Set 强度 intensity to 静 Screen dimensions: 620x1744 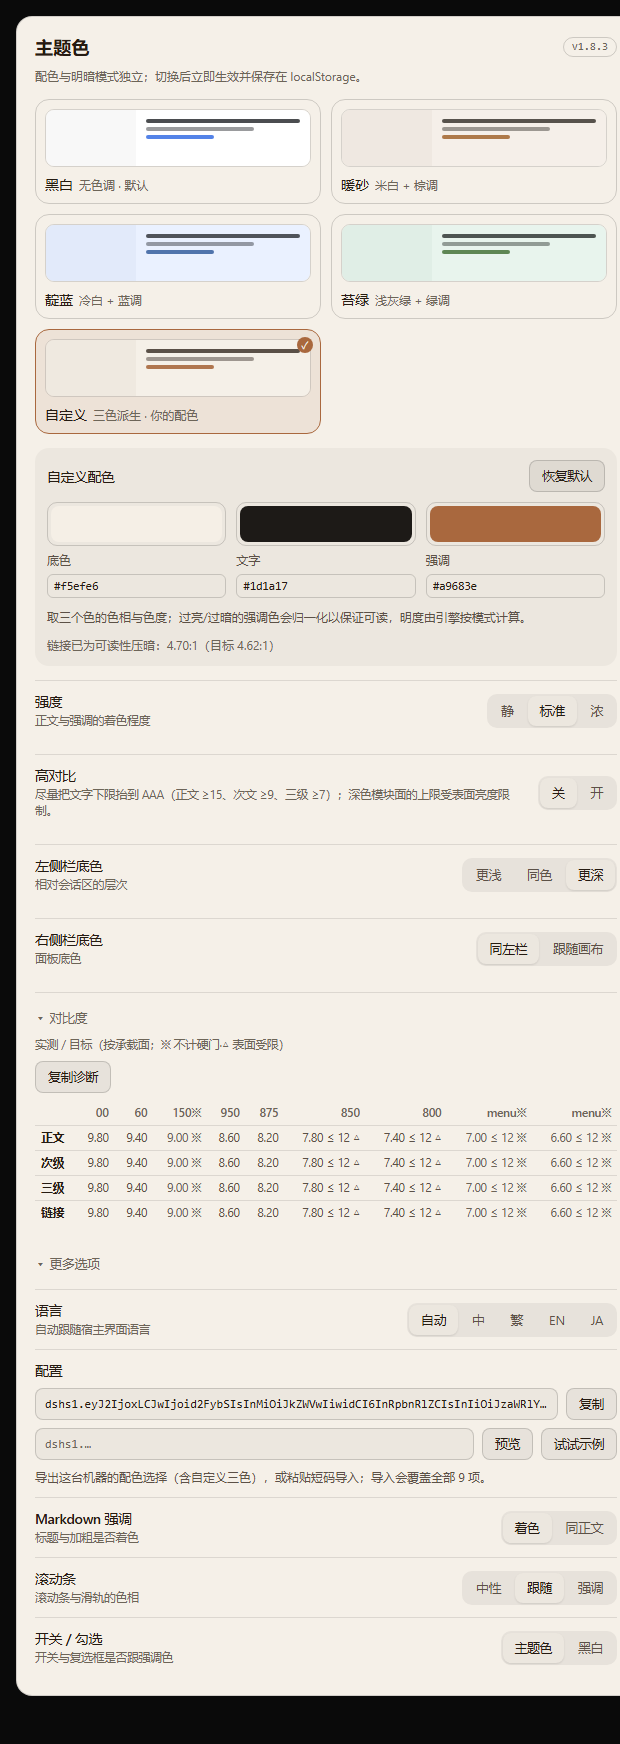508,711
